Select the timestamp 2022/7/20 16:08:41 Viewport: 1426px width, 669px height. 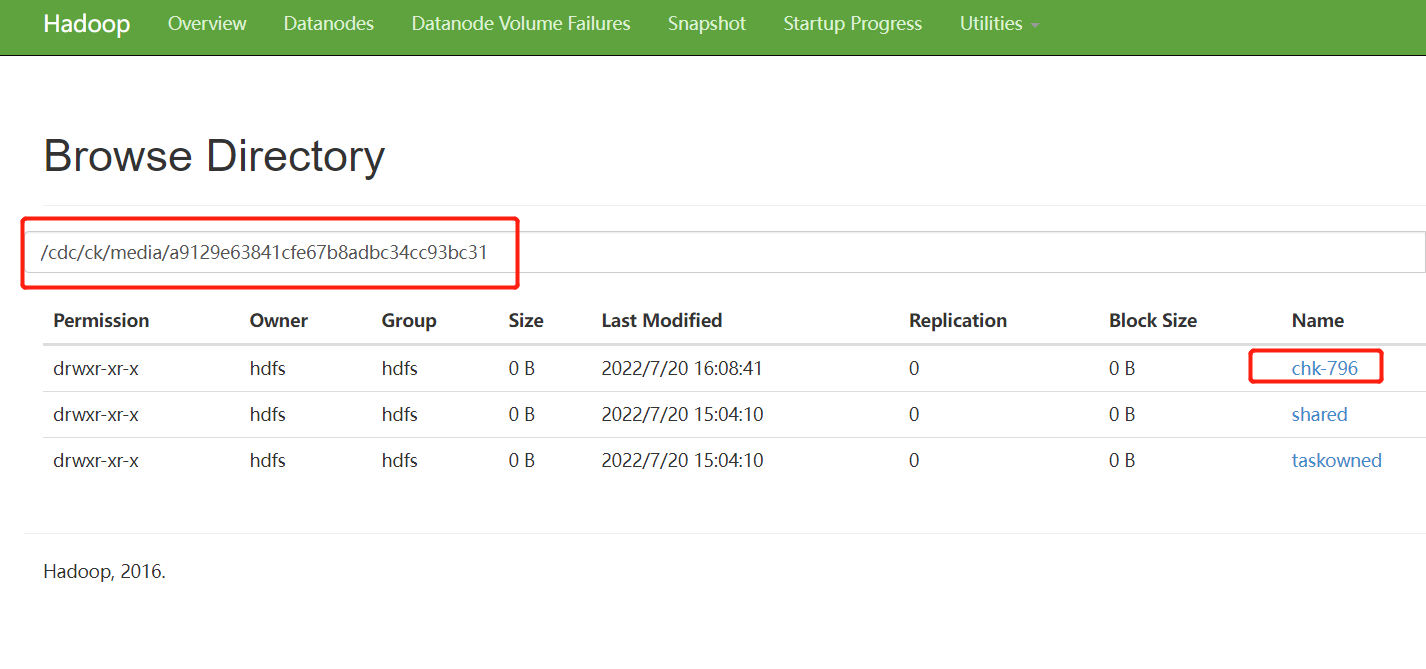point(682,368)
